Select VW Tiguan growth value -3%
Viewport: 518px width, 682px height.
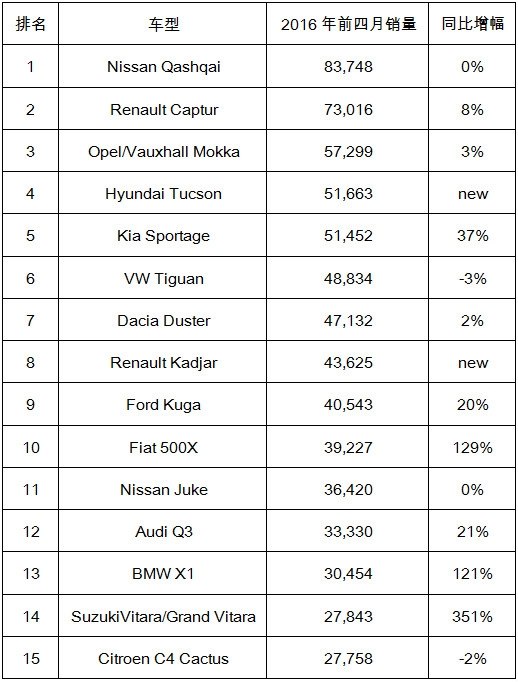tap(472, 278)
